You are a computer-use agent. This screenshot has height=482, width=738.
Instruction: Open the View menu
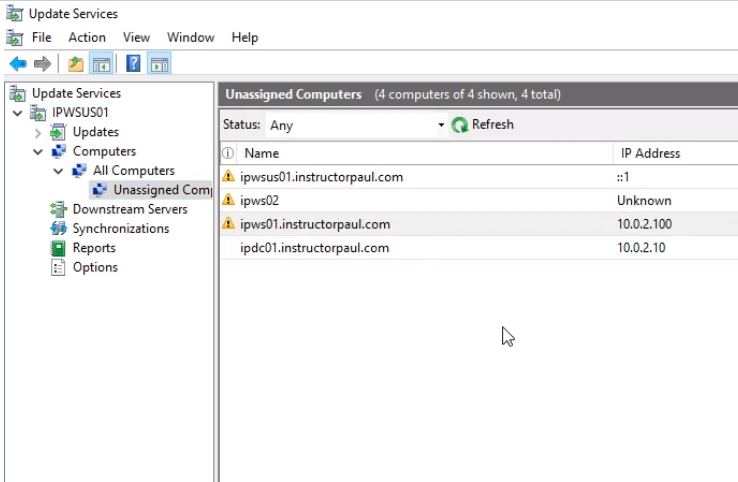(136, 37)
